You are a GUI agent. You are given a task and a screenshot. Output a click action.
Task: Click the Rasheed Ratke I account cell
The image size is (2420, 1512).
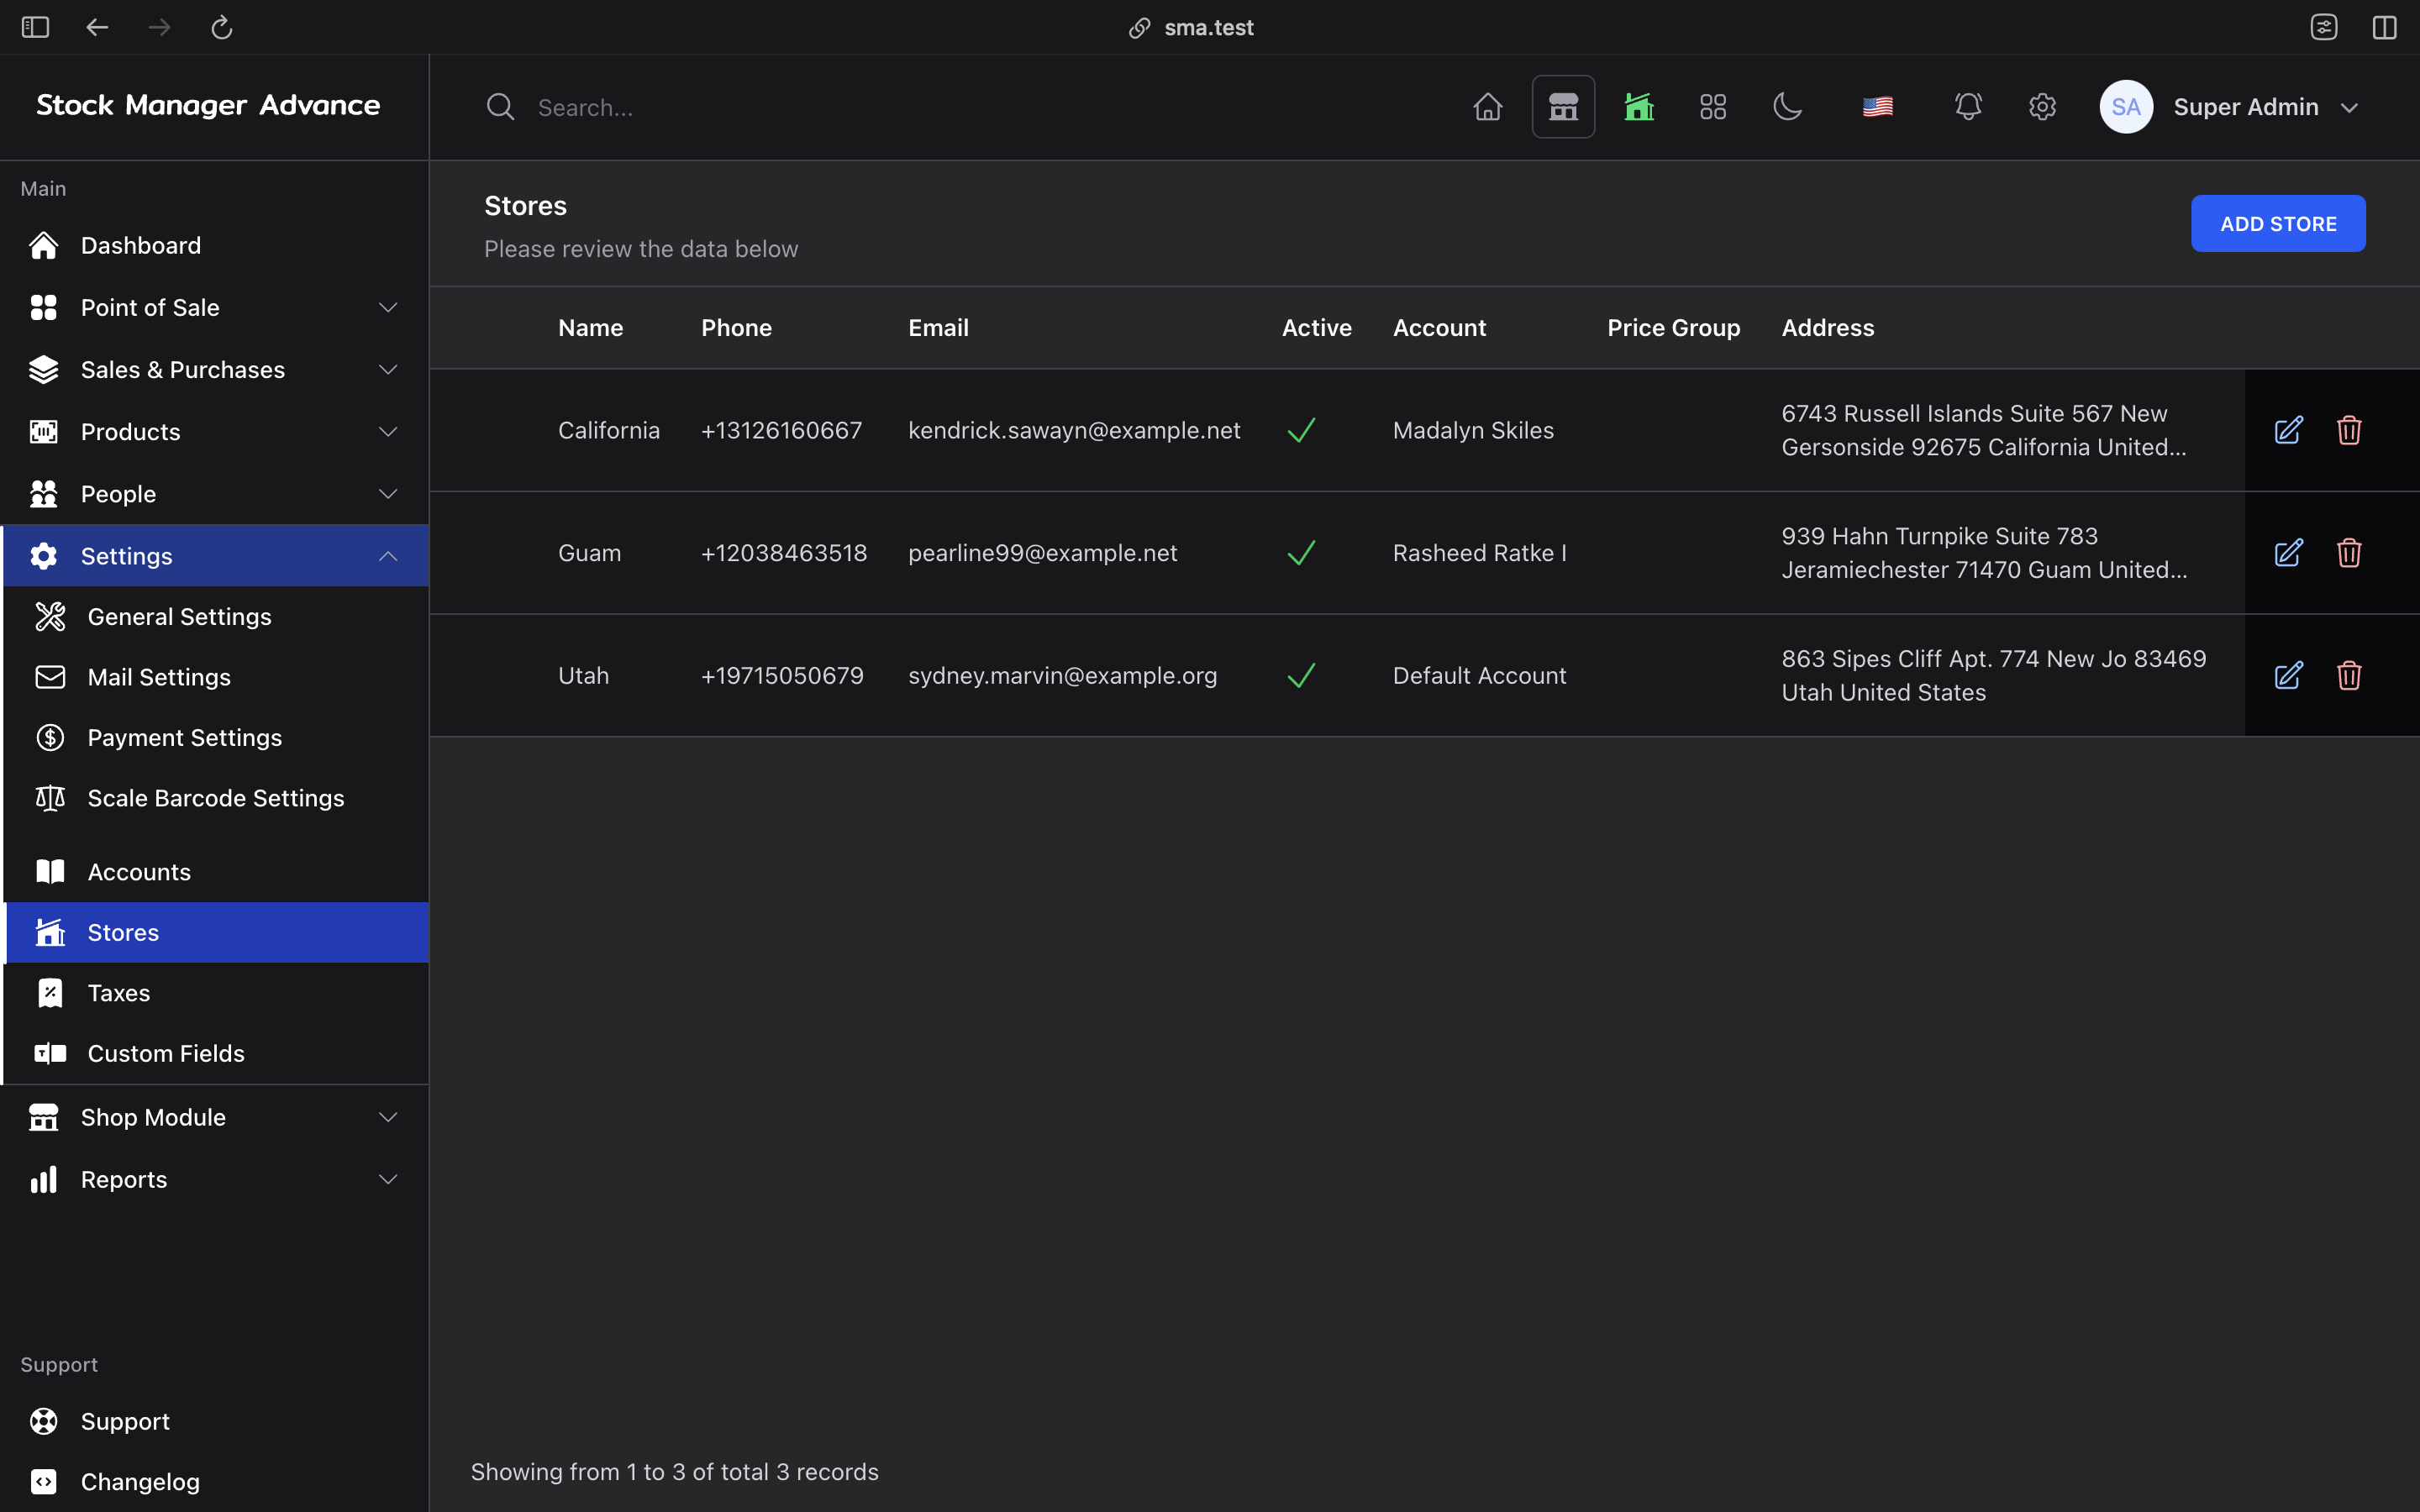tap(1479, 553)
